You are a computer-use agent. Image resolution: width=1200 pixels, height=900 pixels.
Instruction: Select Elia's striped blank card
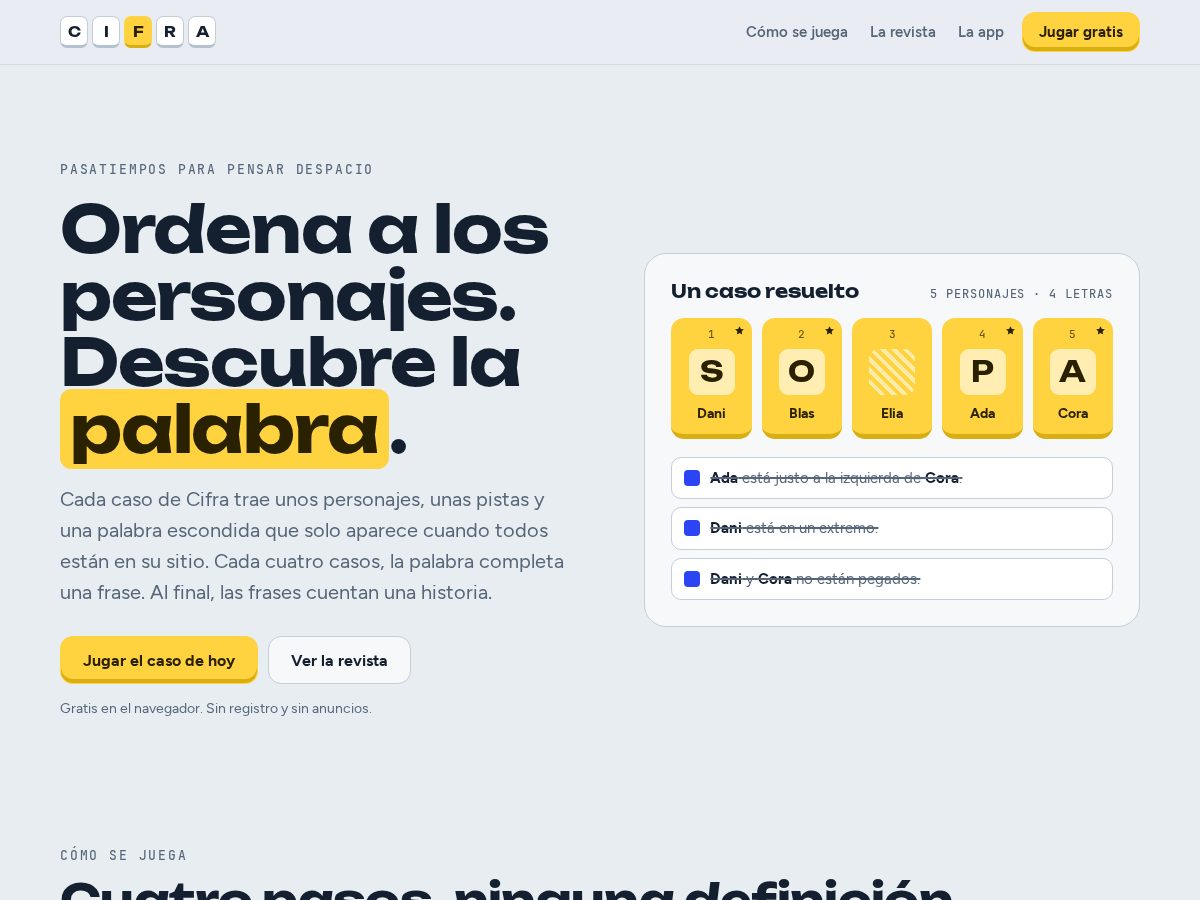892,378
